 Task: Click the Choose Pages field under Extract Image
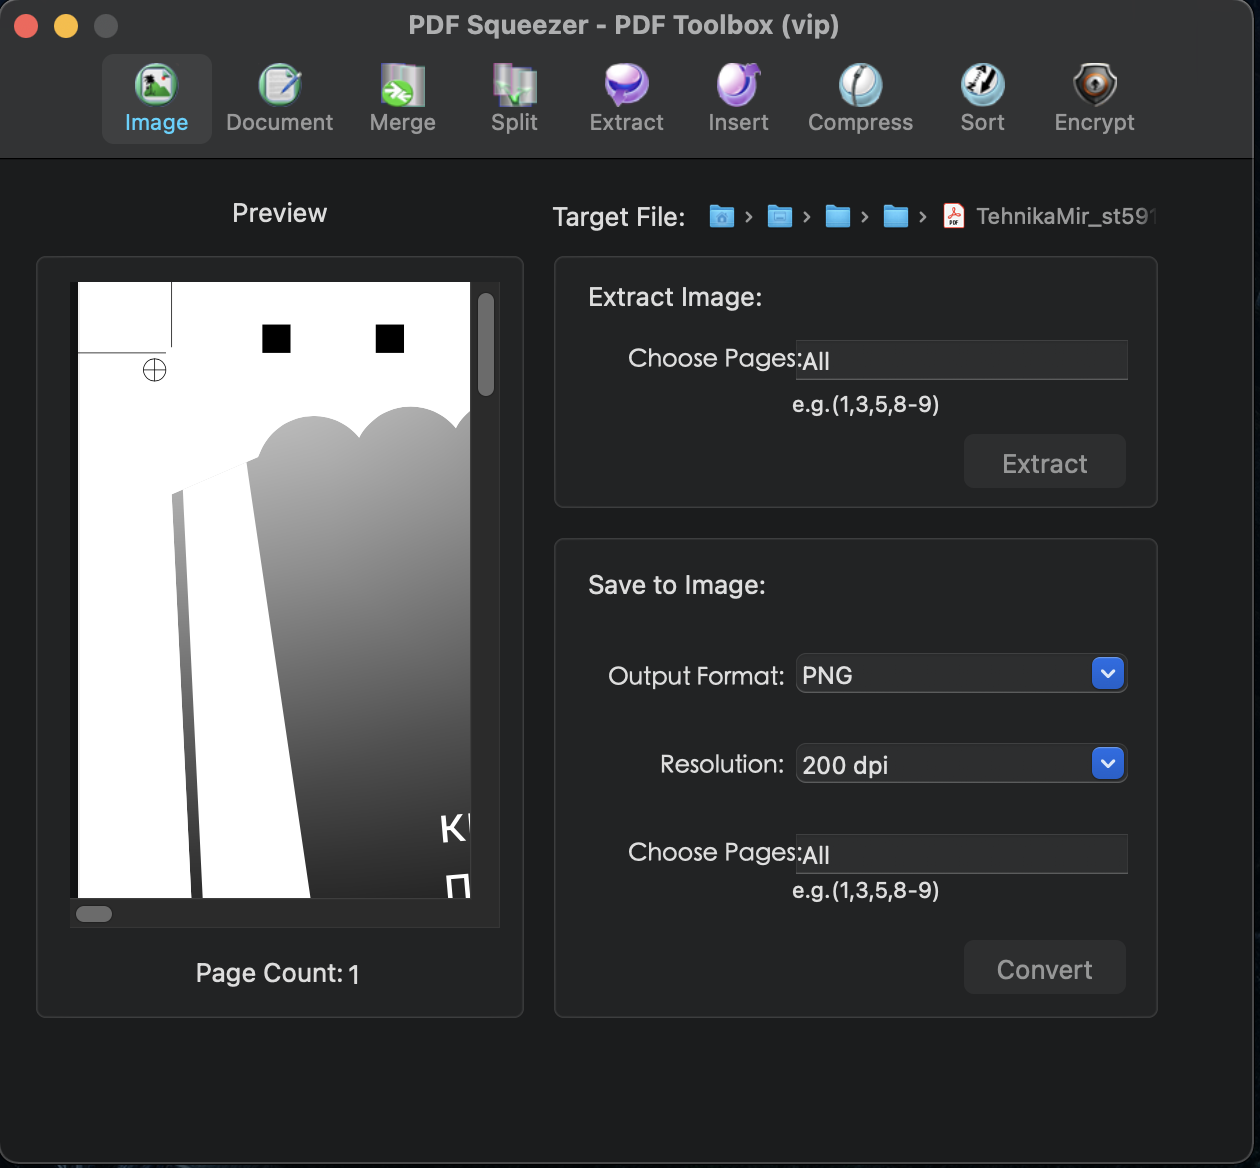point(961,360)
